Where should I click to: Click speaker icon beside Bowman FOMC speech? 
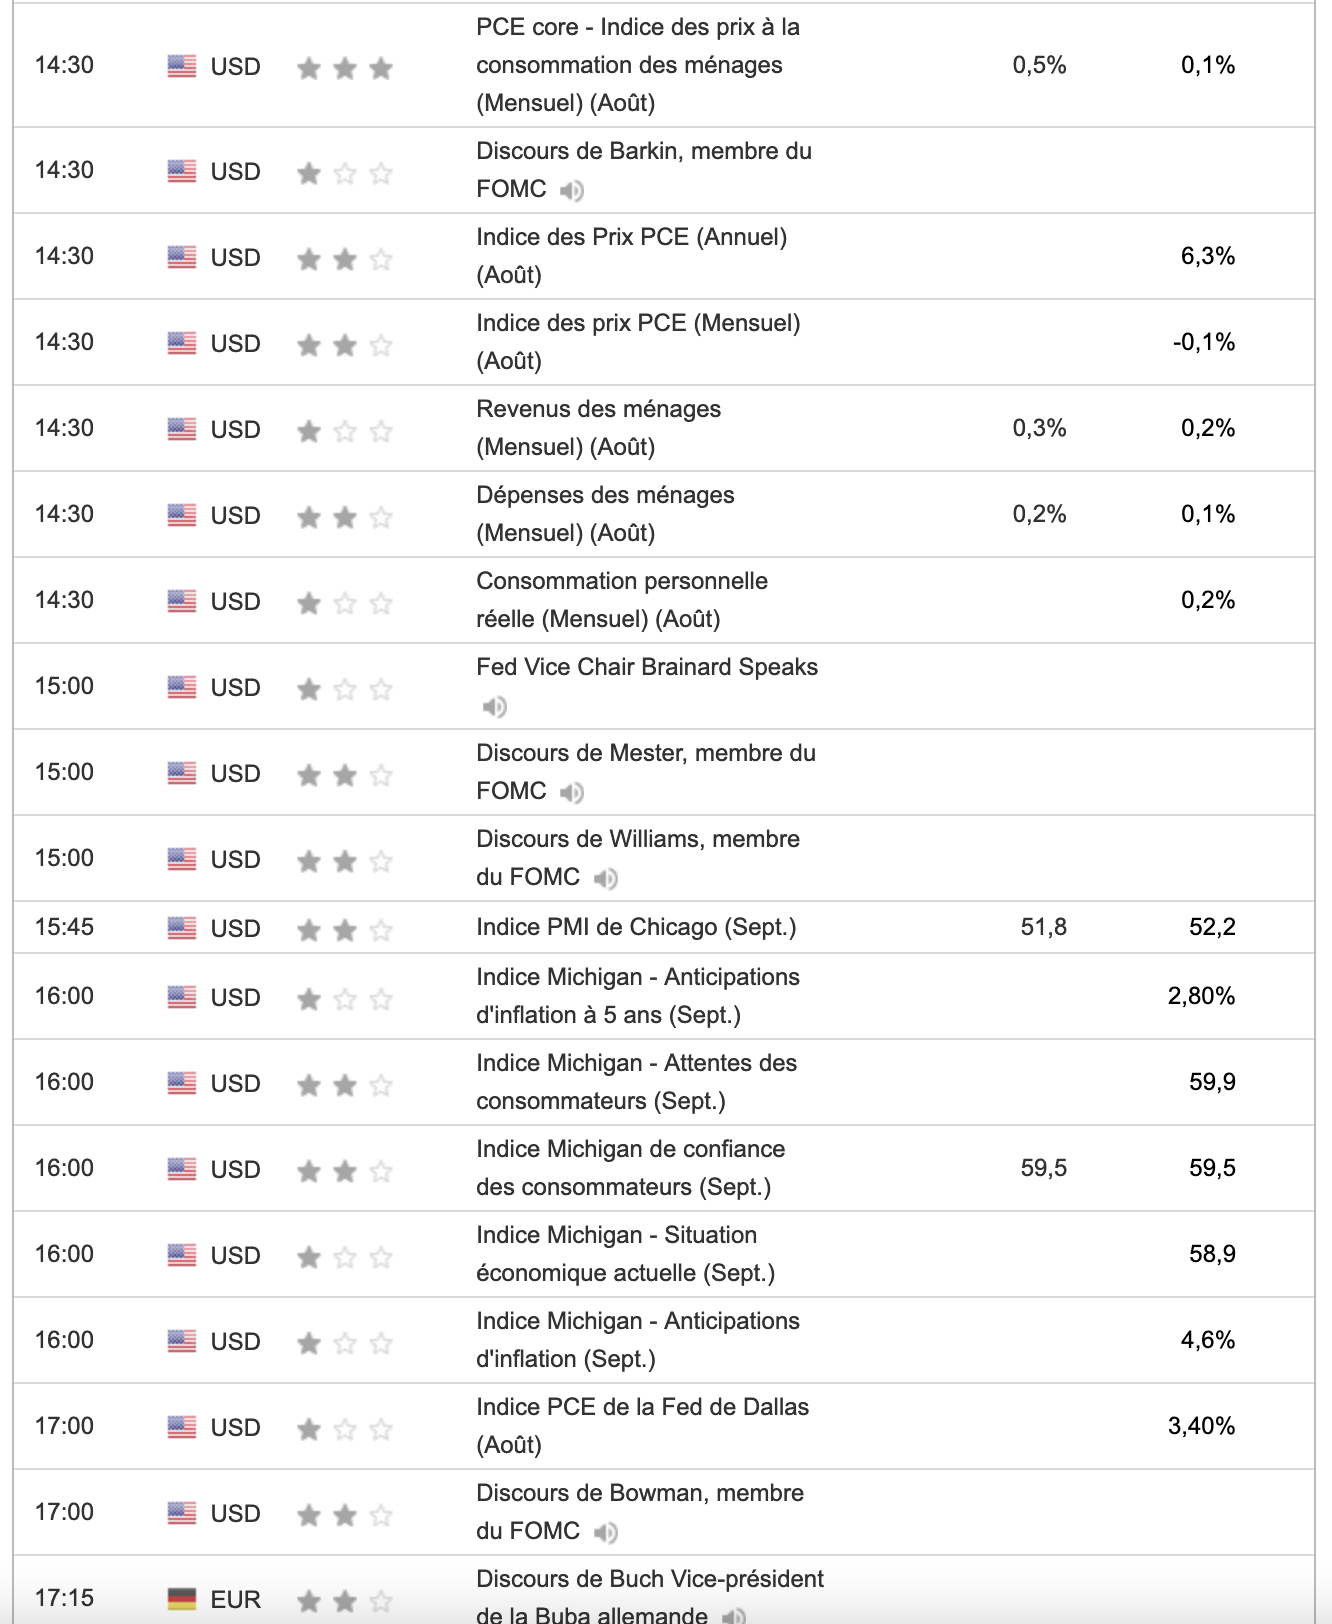[606, 1532]
